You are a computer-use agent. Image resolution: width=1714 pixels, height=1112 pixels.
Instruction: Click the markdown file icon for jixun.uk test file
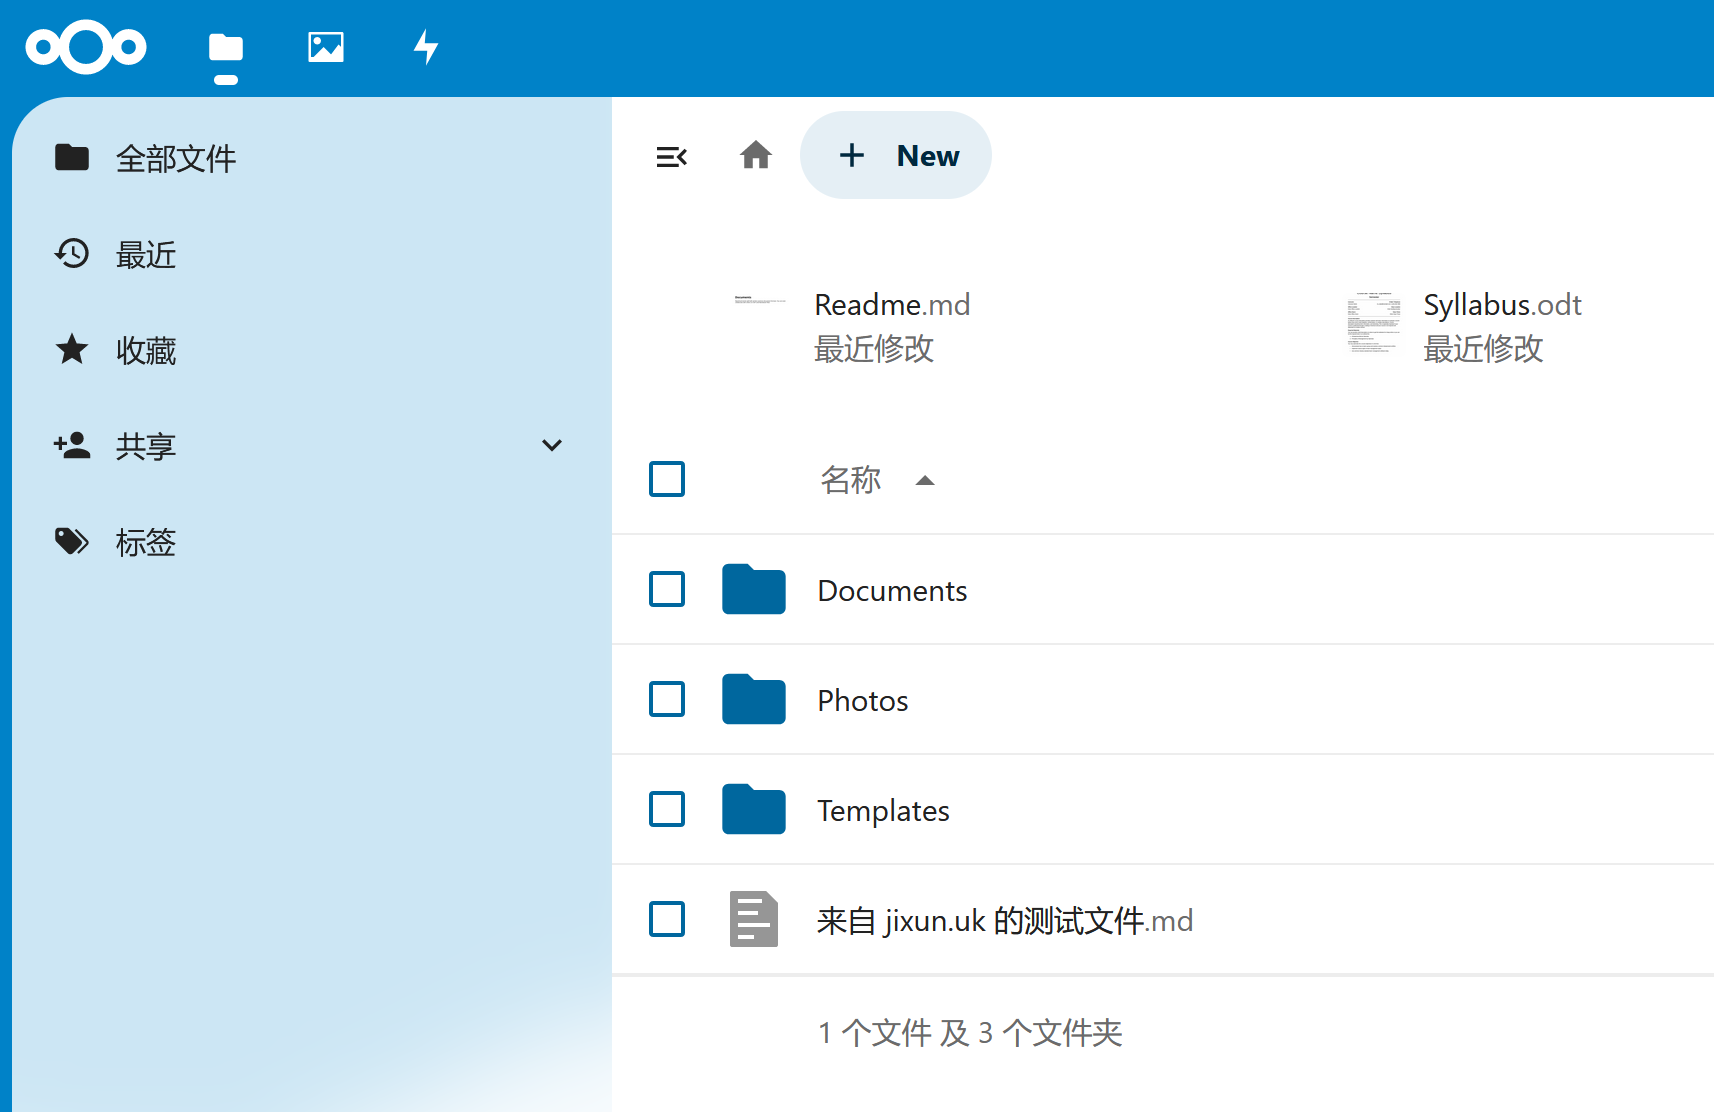click(753, 919)
